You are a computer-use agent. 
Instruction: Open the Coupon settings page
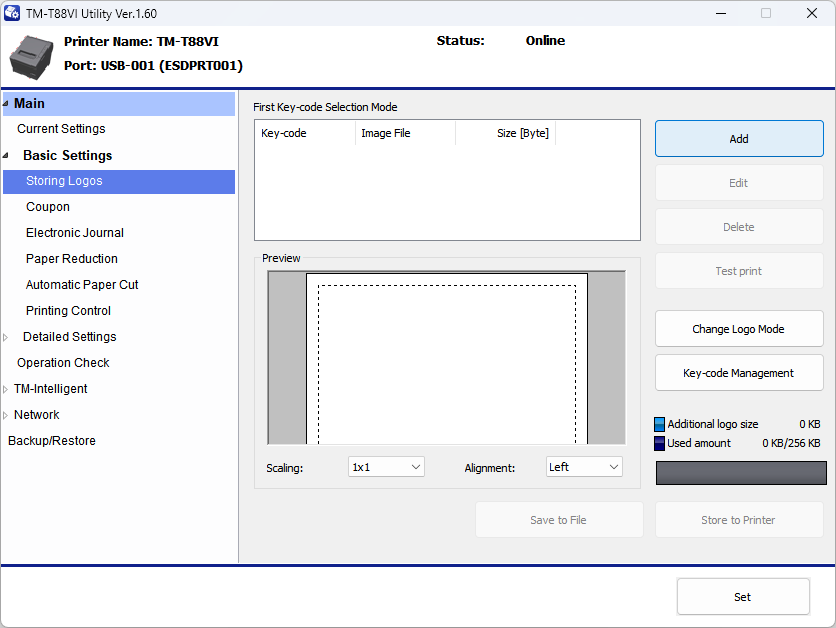[48, 207]
